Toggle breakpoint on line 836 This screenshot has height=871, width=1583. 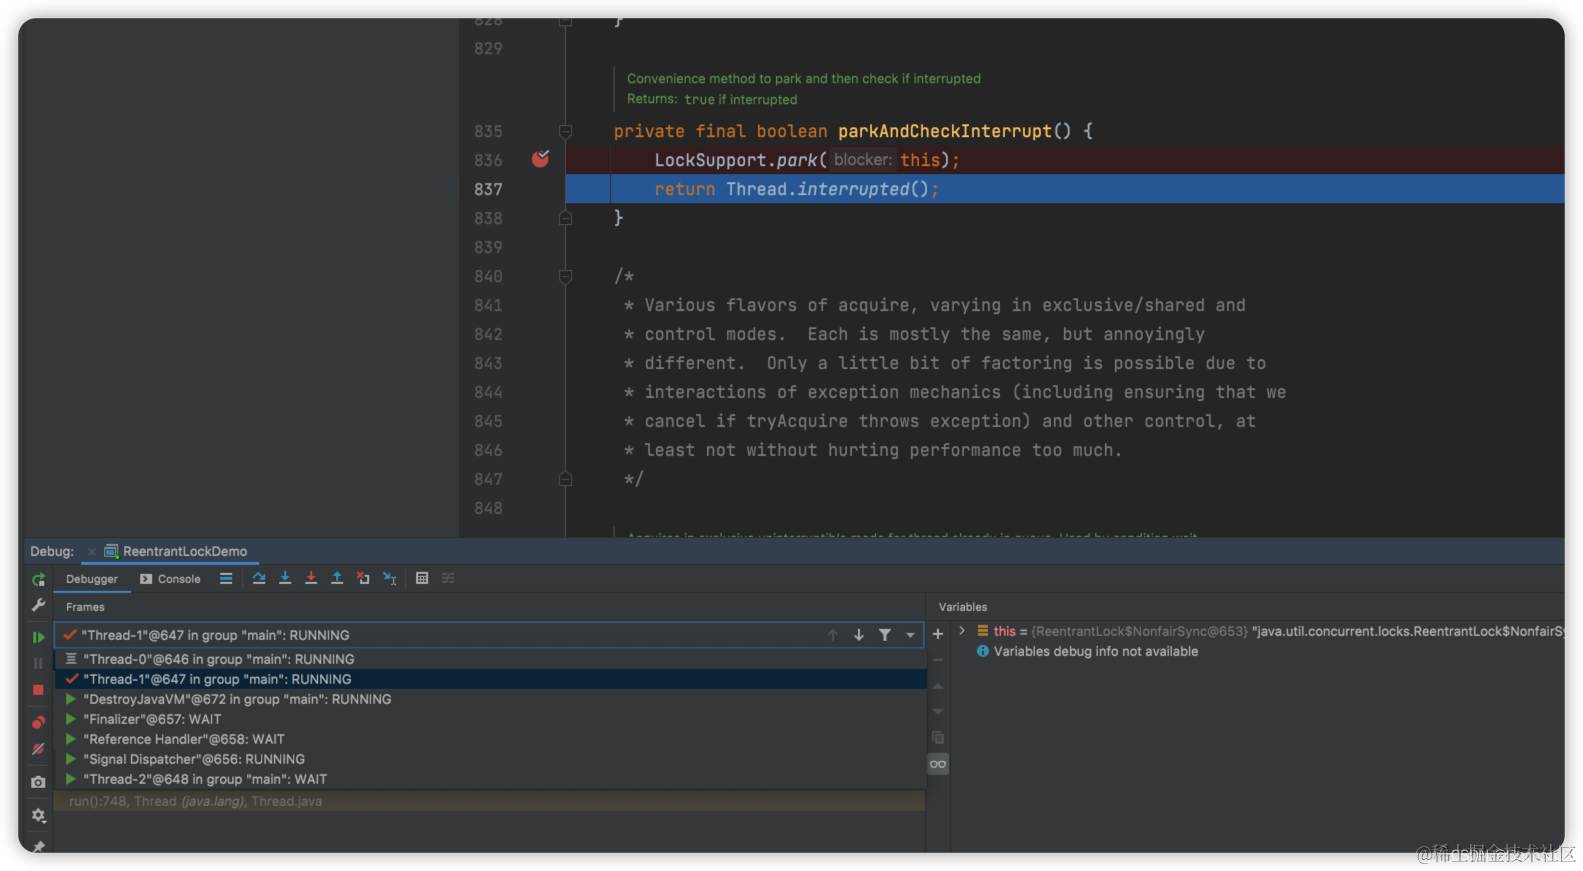[540, 159]
